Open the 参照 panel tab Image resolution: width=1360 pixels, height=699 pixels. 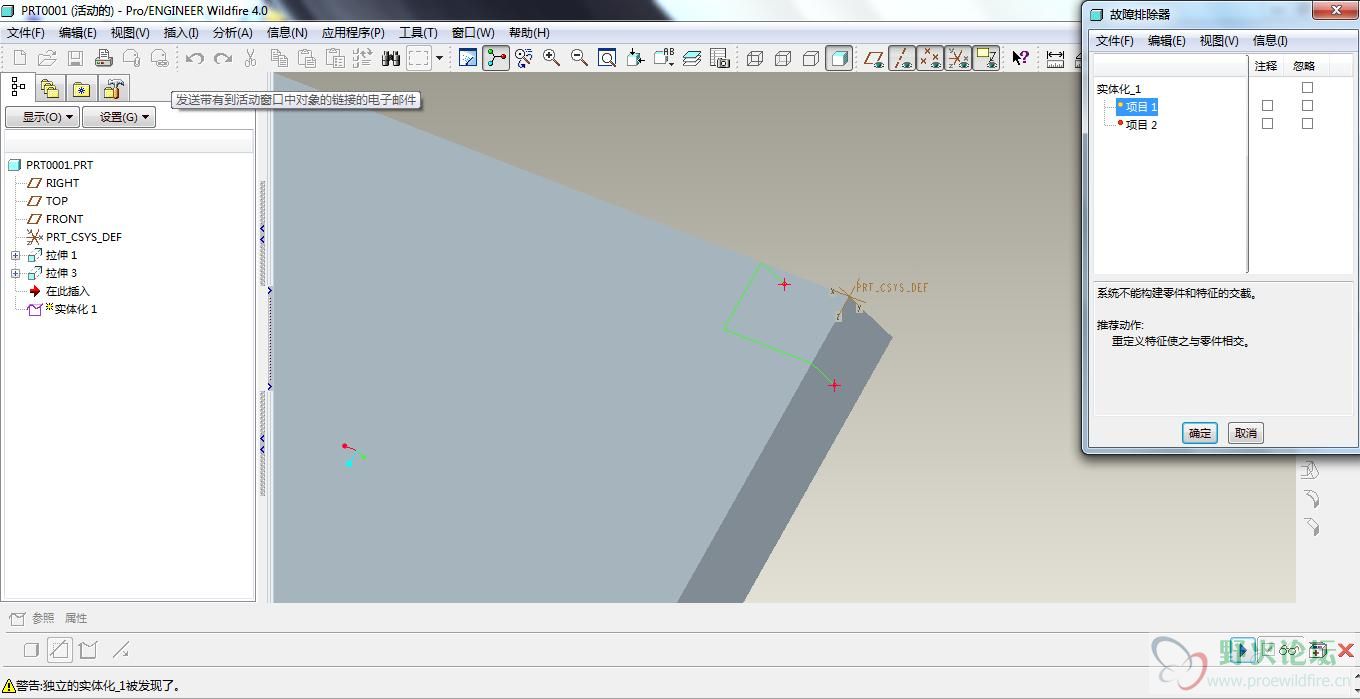pos(43,618)
